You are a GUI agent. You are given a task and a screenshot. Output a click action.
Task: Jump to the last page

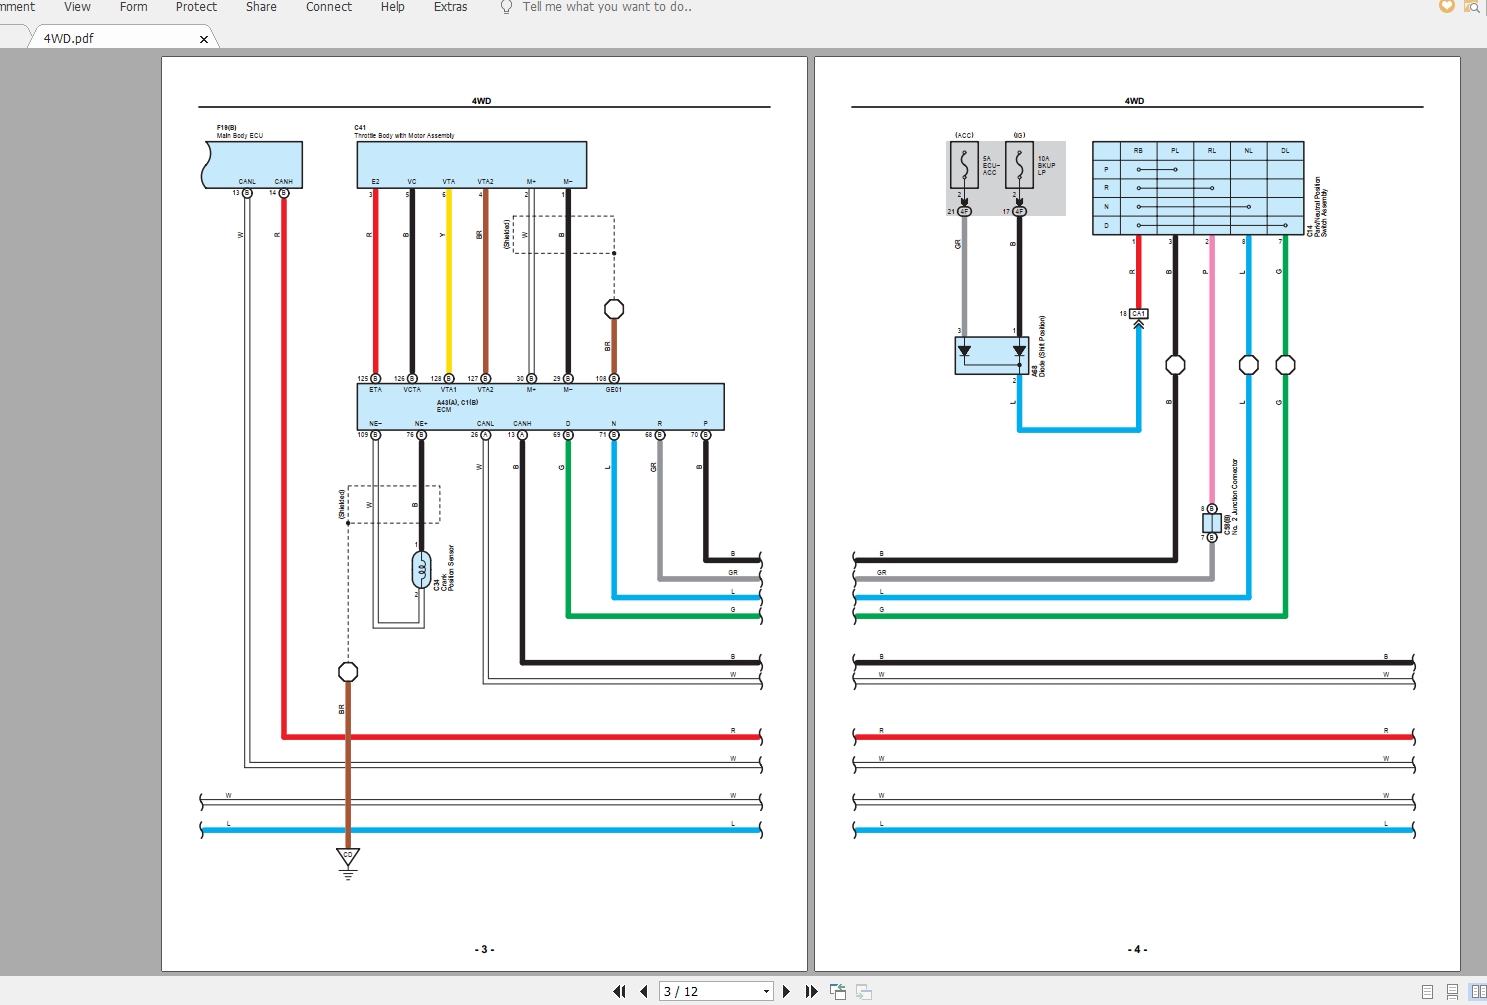[x=811, y=991]
